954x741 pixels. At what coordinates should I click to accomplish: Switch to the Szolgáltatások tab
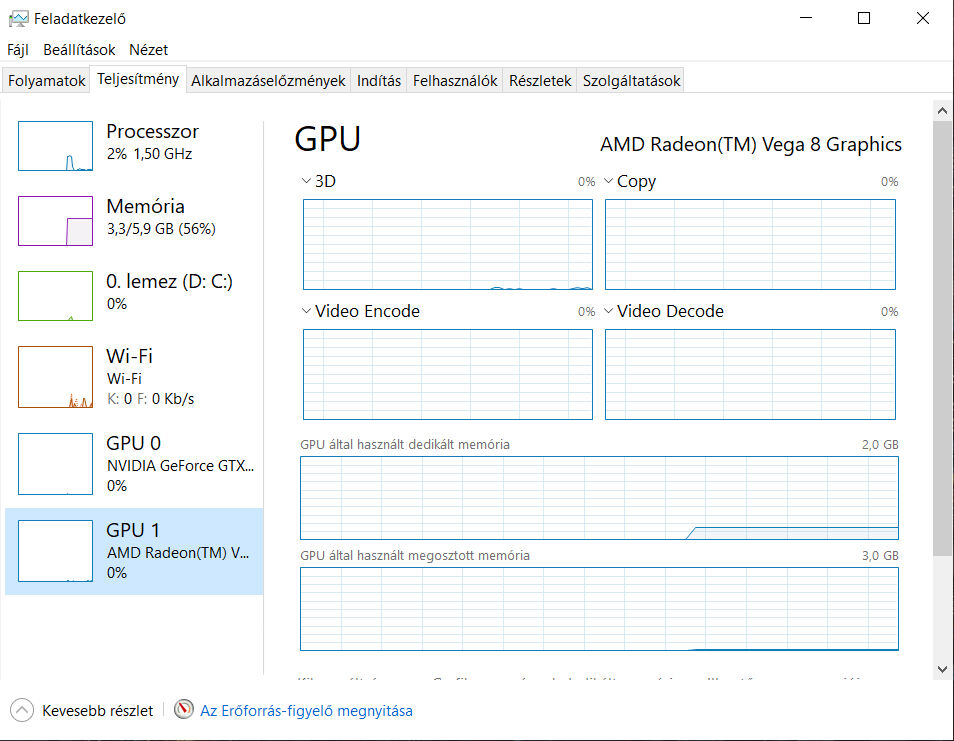tap(631, 81)
